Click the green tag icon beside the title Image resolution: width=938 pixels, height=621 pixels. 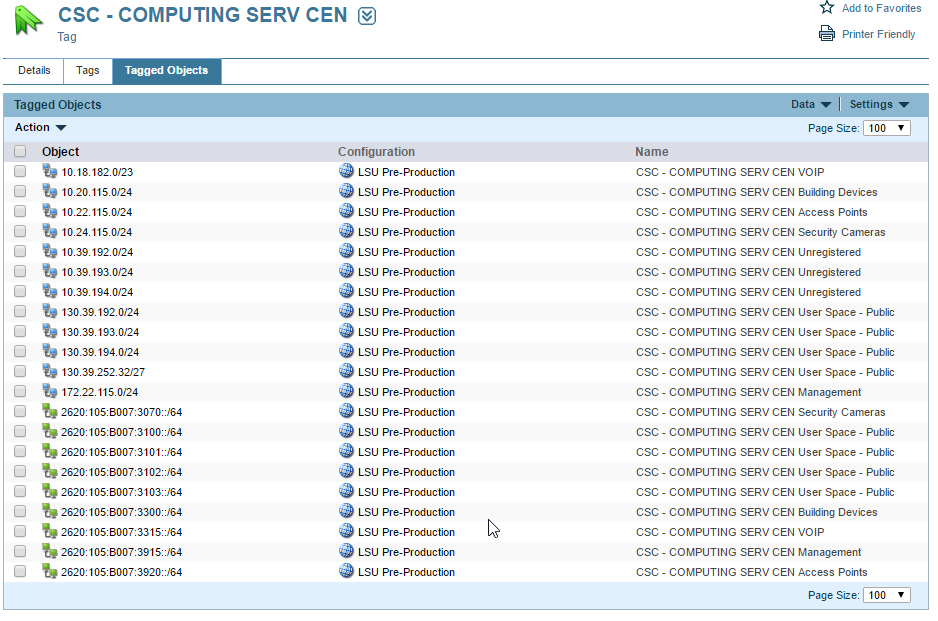(28, 20)
